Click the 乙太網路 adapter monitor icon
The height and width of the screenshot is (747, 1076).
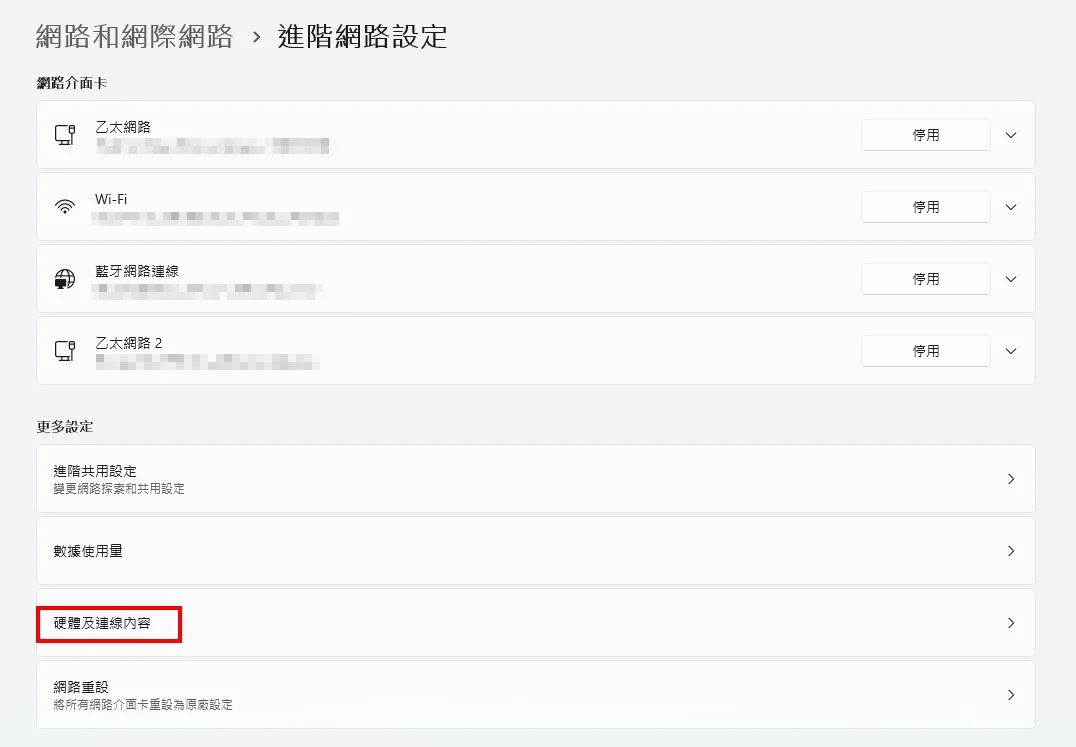coord(65,135)
